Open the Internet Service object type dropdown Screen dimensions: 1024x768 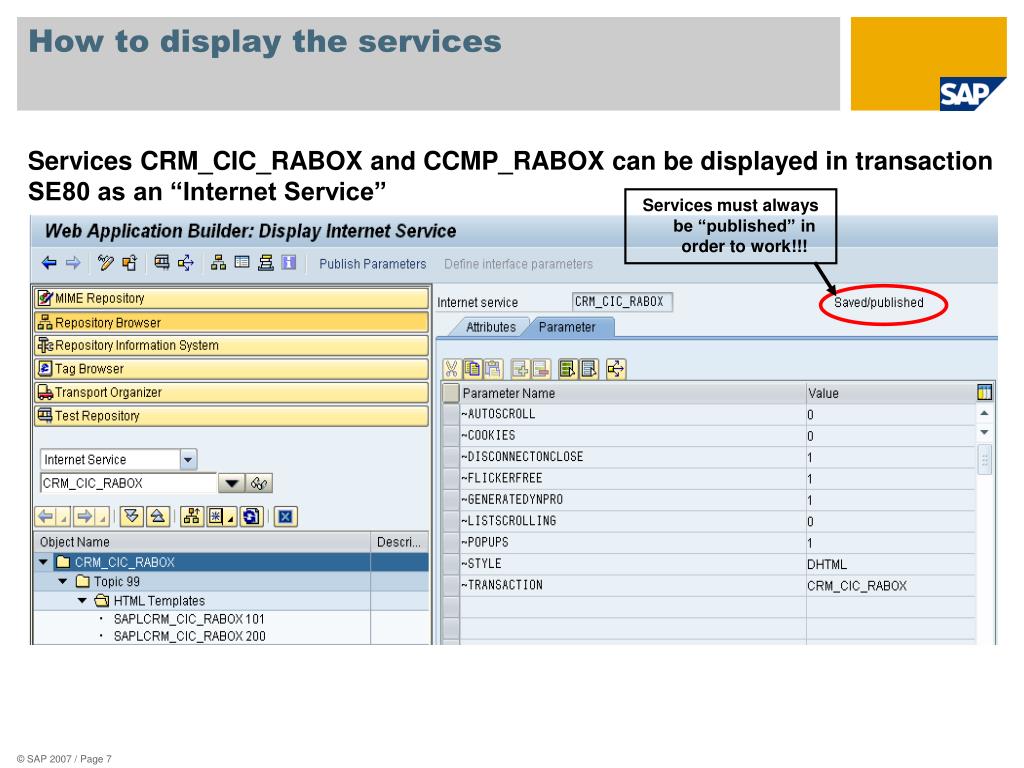click(x=188, y=460)
